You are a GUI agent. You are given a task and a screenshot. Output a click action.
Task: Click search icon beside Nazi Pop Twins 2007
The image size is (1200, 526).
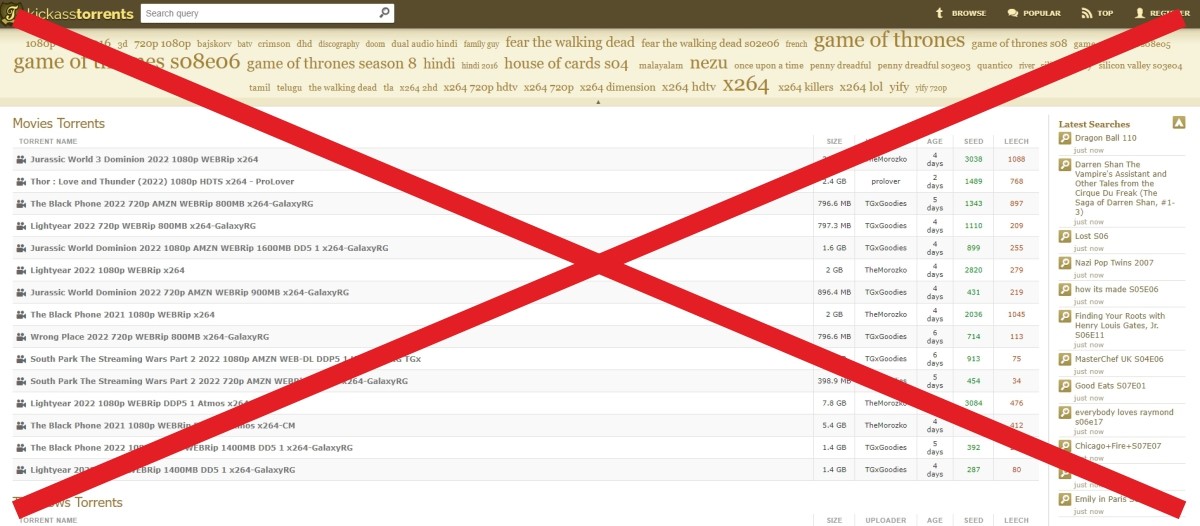pos(1065,262)
